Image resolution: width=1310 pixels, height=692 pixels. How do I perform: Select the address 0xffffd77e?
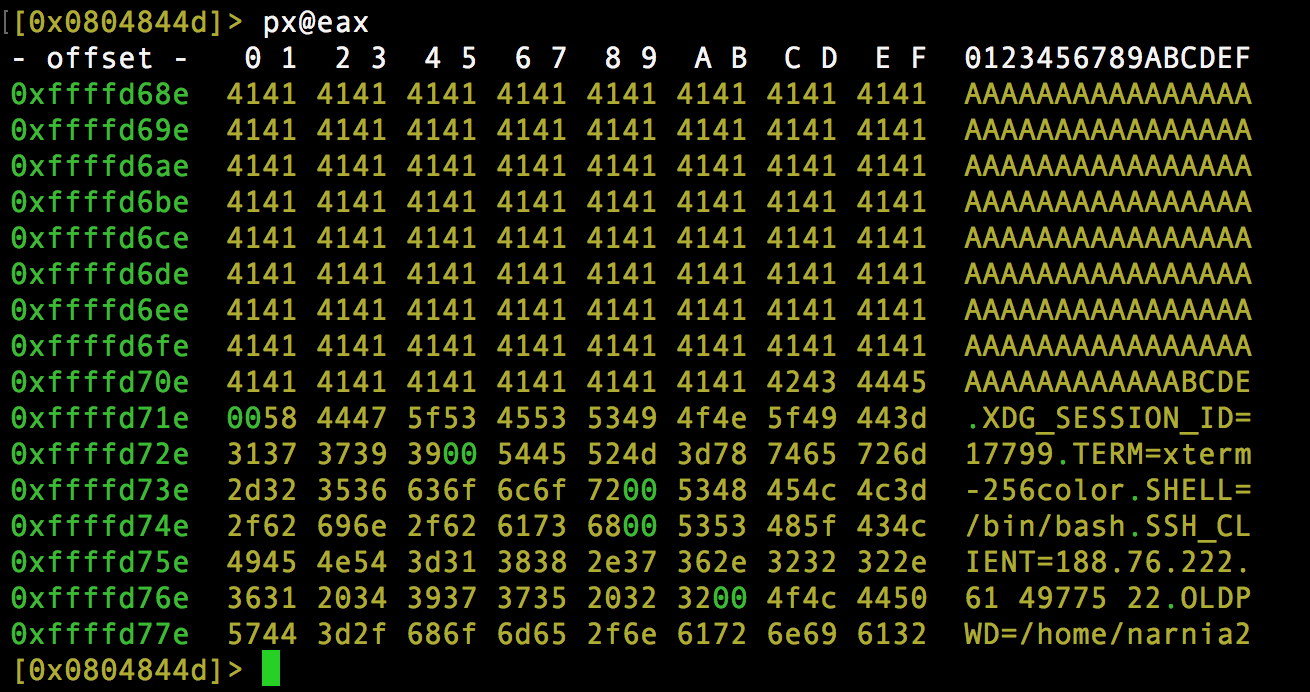pyautogui.click(x=100, y=634)
